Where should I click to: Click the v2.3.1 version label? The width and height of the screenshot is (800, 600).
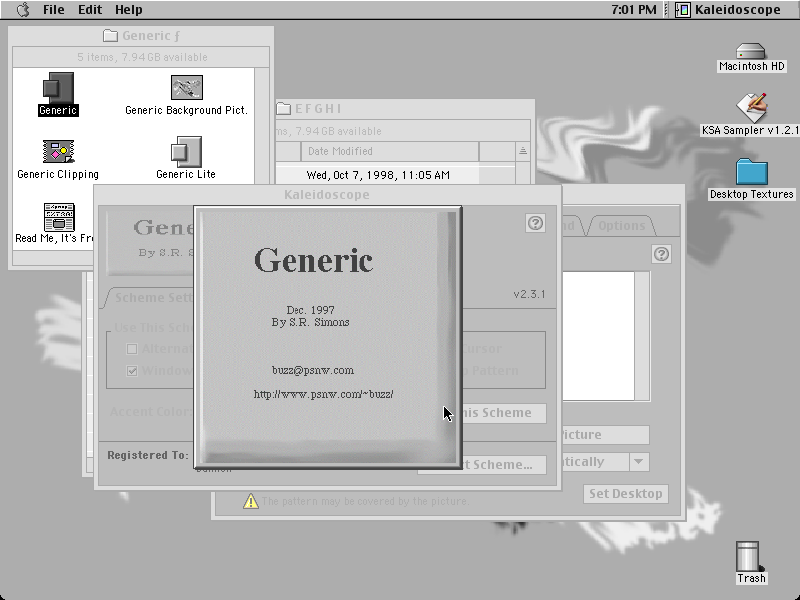click(529, 294)
